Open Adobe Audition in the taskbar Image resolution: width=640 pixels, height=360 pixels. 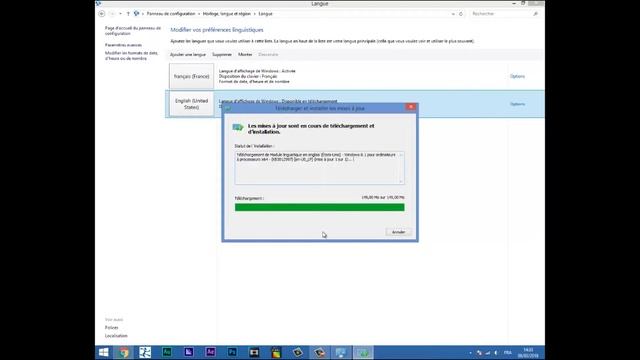[167, 352]
